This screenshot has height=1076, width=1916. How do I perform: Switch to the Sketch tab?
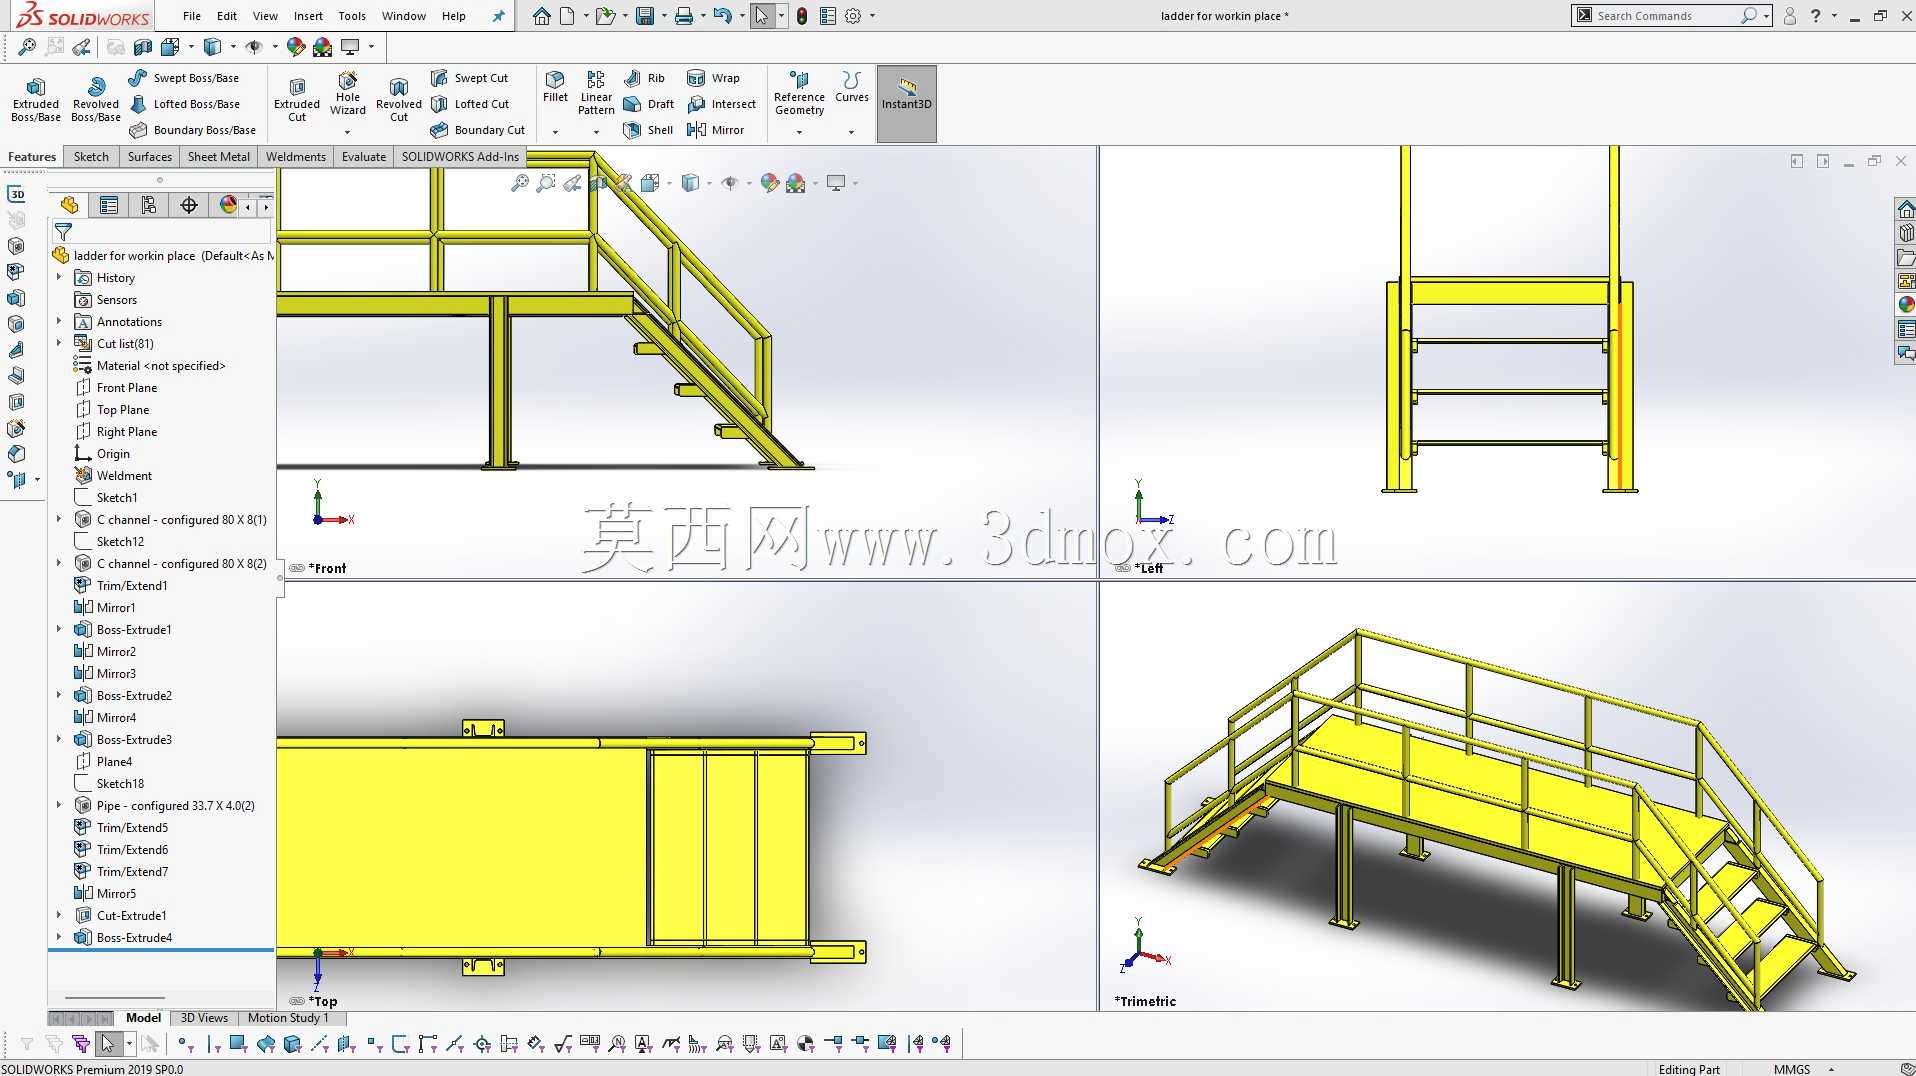[x=91, y=157]
